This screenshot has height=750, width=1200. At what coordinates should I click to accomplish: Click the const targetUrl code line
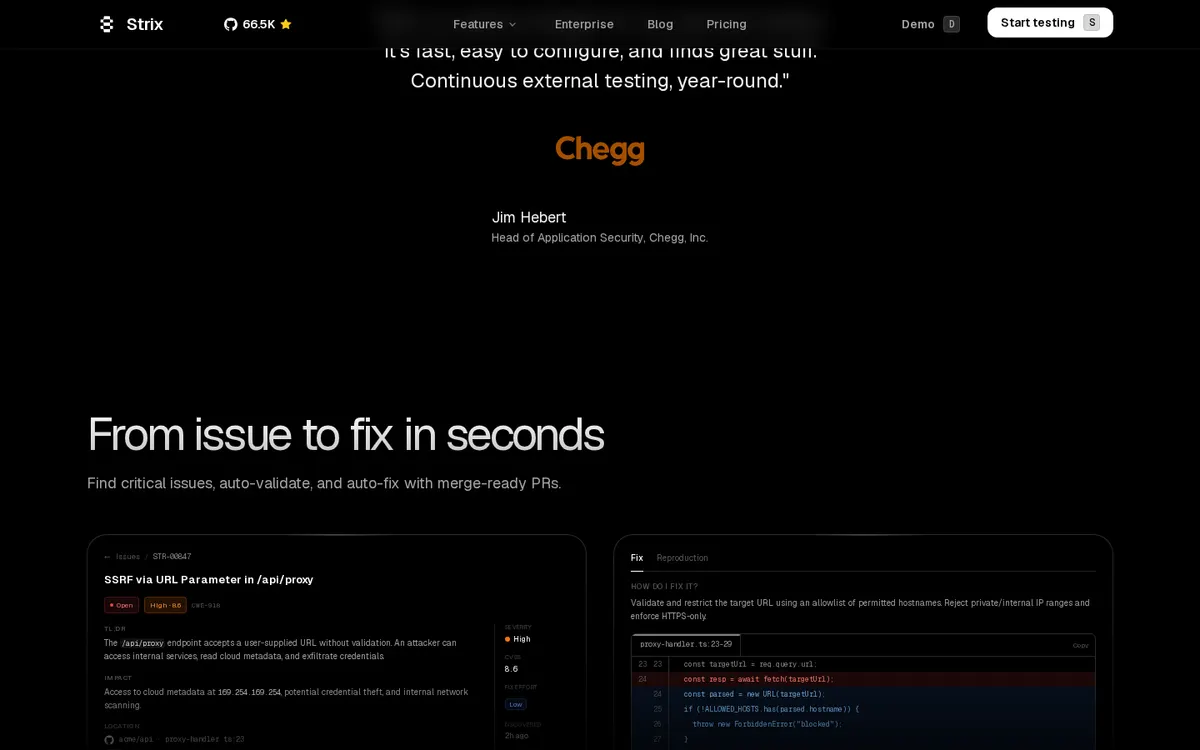750,664
